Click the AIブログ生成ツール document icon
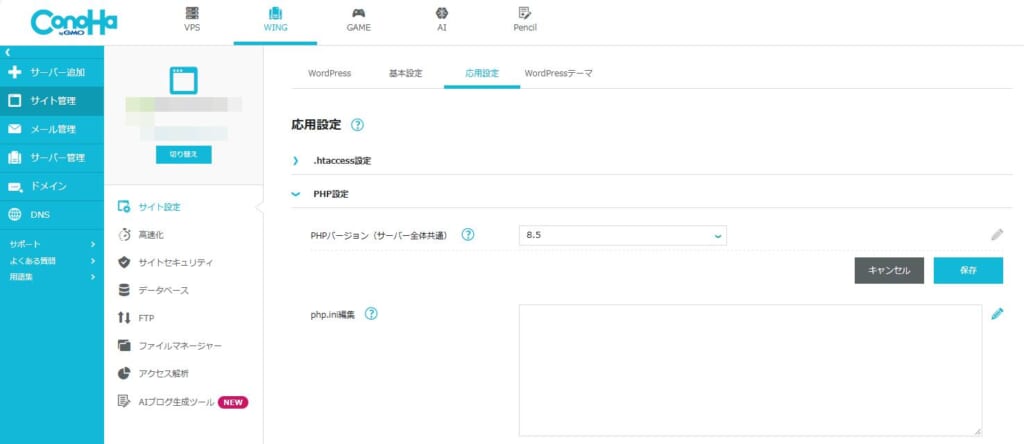This screenshot has width=1024, height=444. (x=124, y=401)
